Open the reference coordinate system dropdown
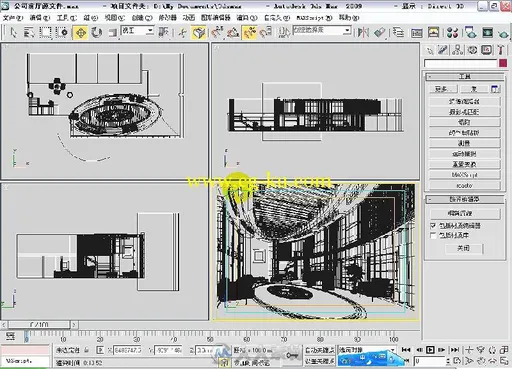The height and width of the screenshot is (369, 512). 137,31
